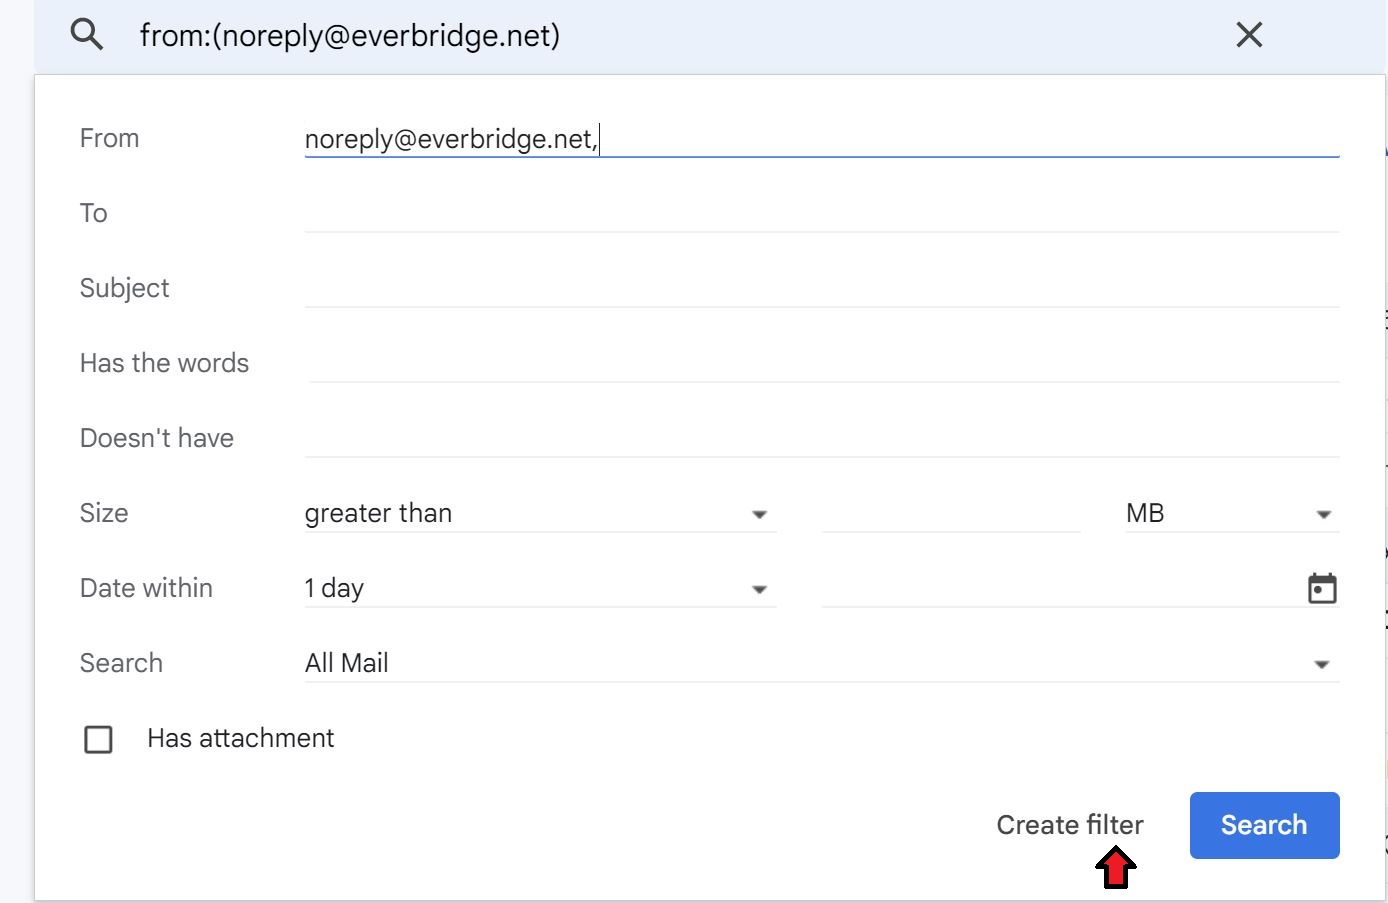The image size is (1388, 903).
Task: Open the Size greater than dropdown
Action: tap(540, 513)
